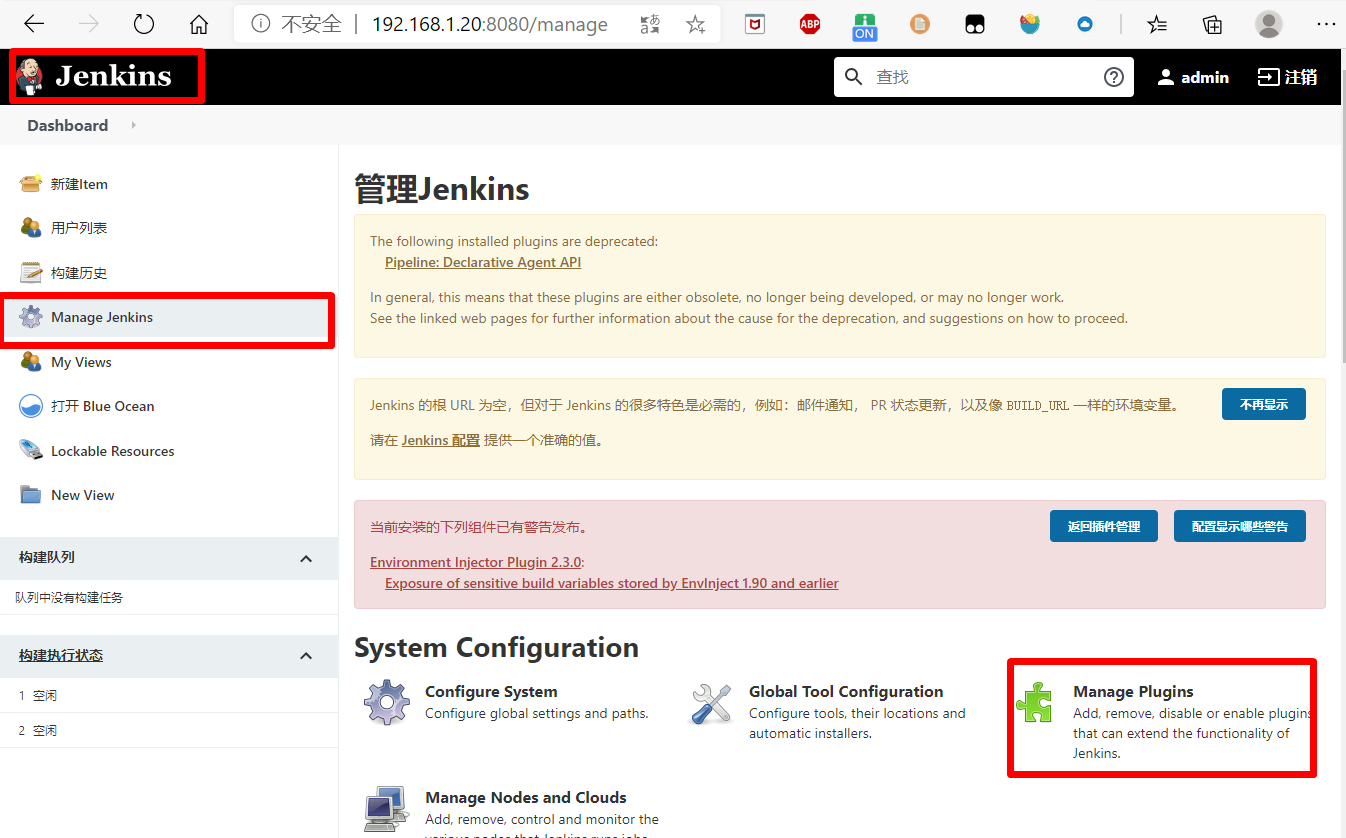The image size is (1346, 838).
Task: Click the Jenkins logo in the header
Action: point(93,76)
